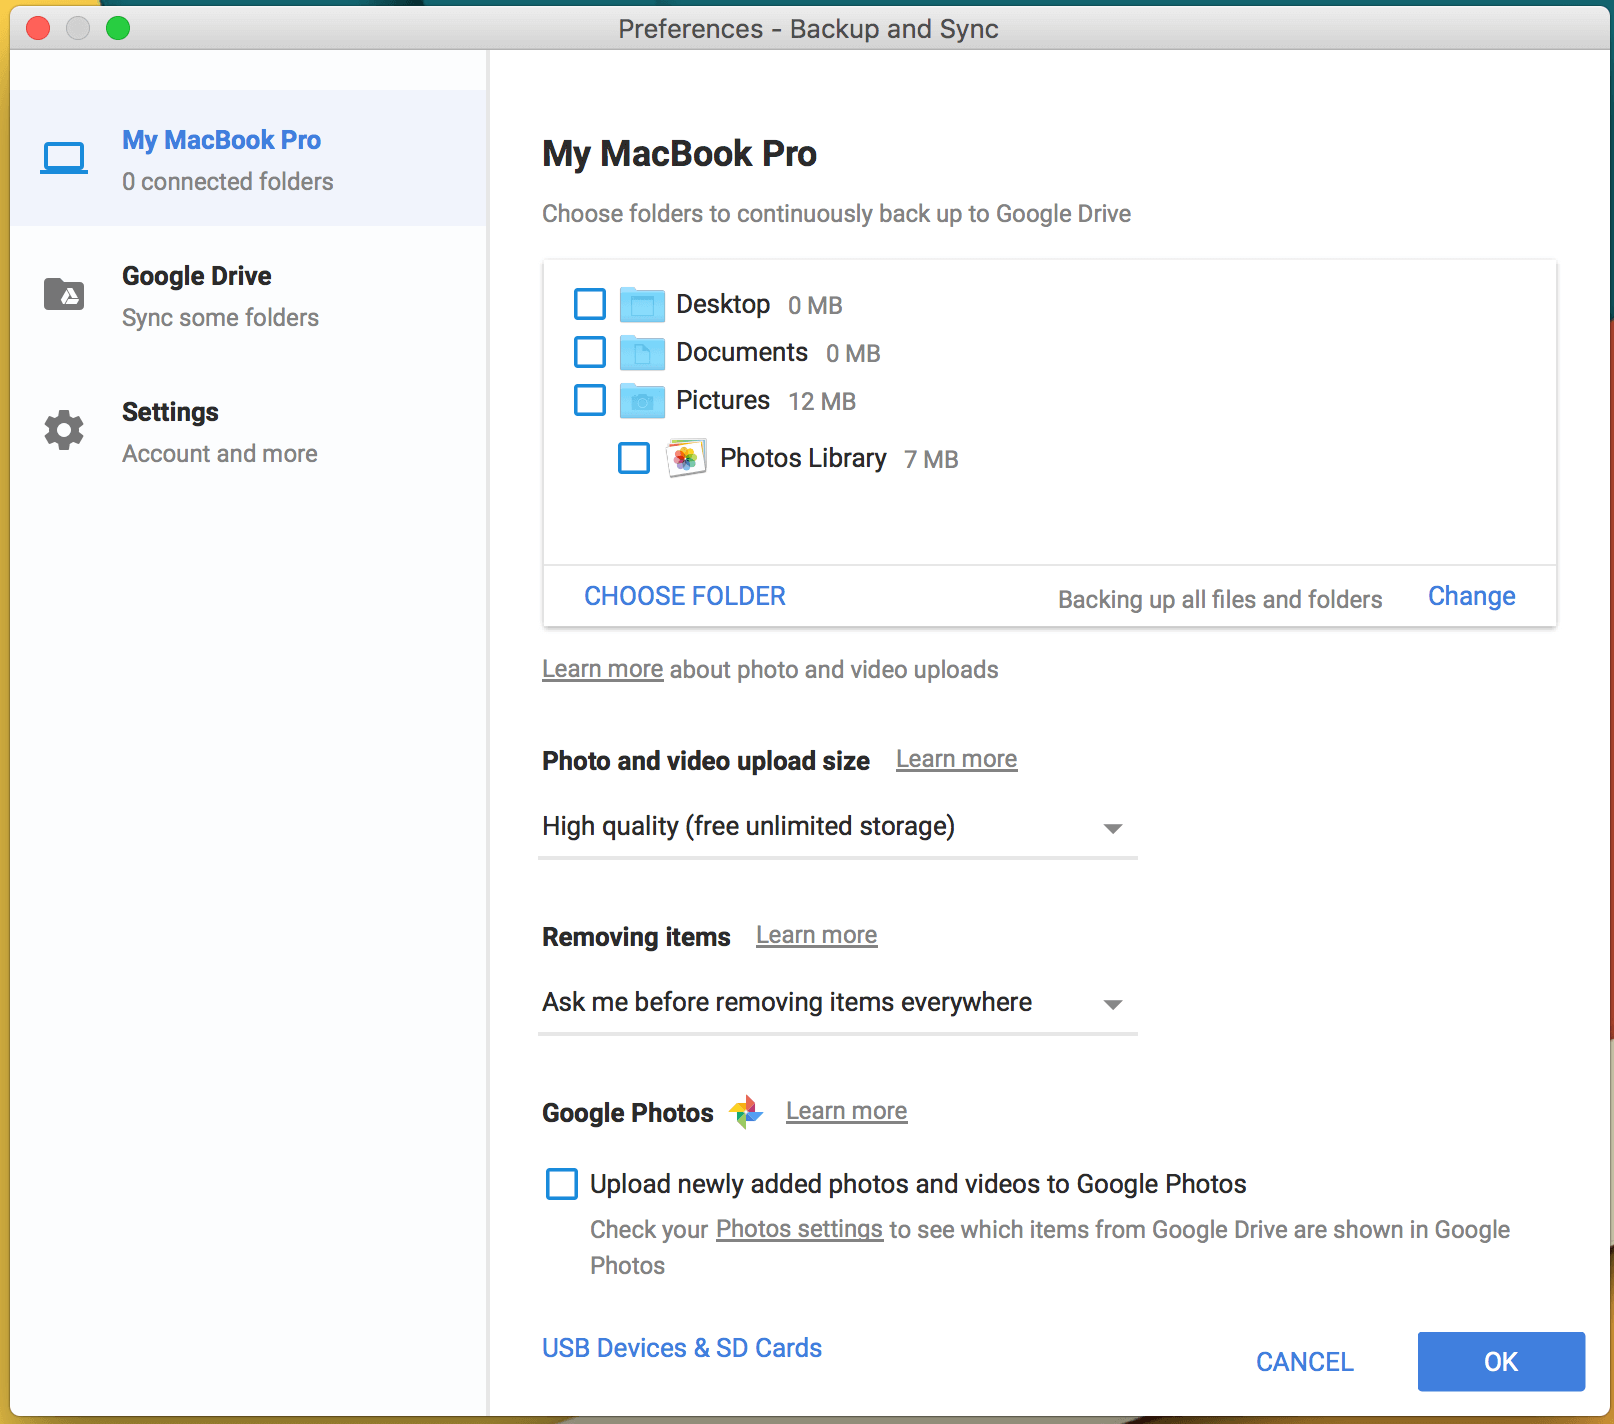Click Change next to backing up all files
Screen dimensions: 1614x1424
click(1471, 596)
